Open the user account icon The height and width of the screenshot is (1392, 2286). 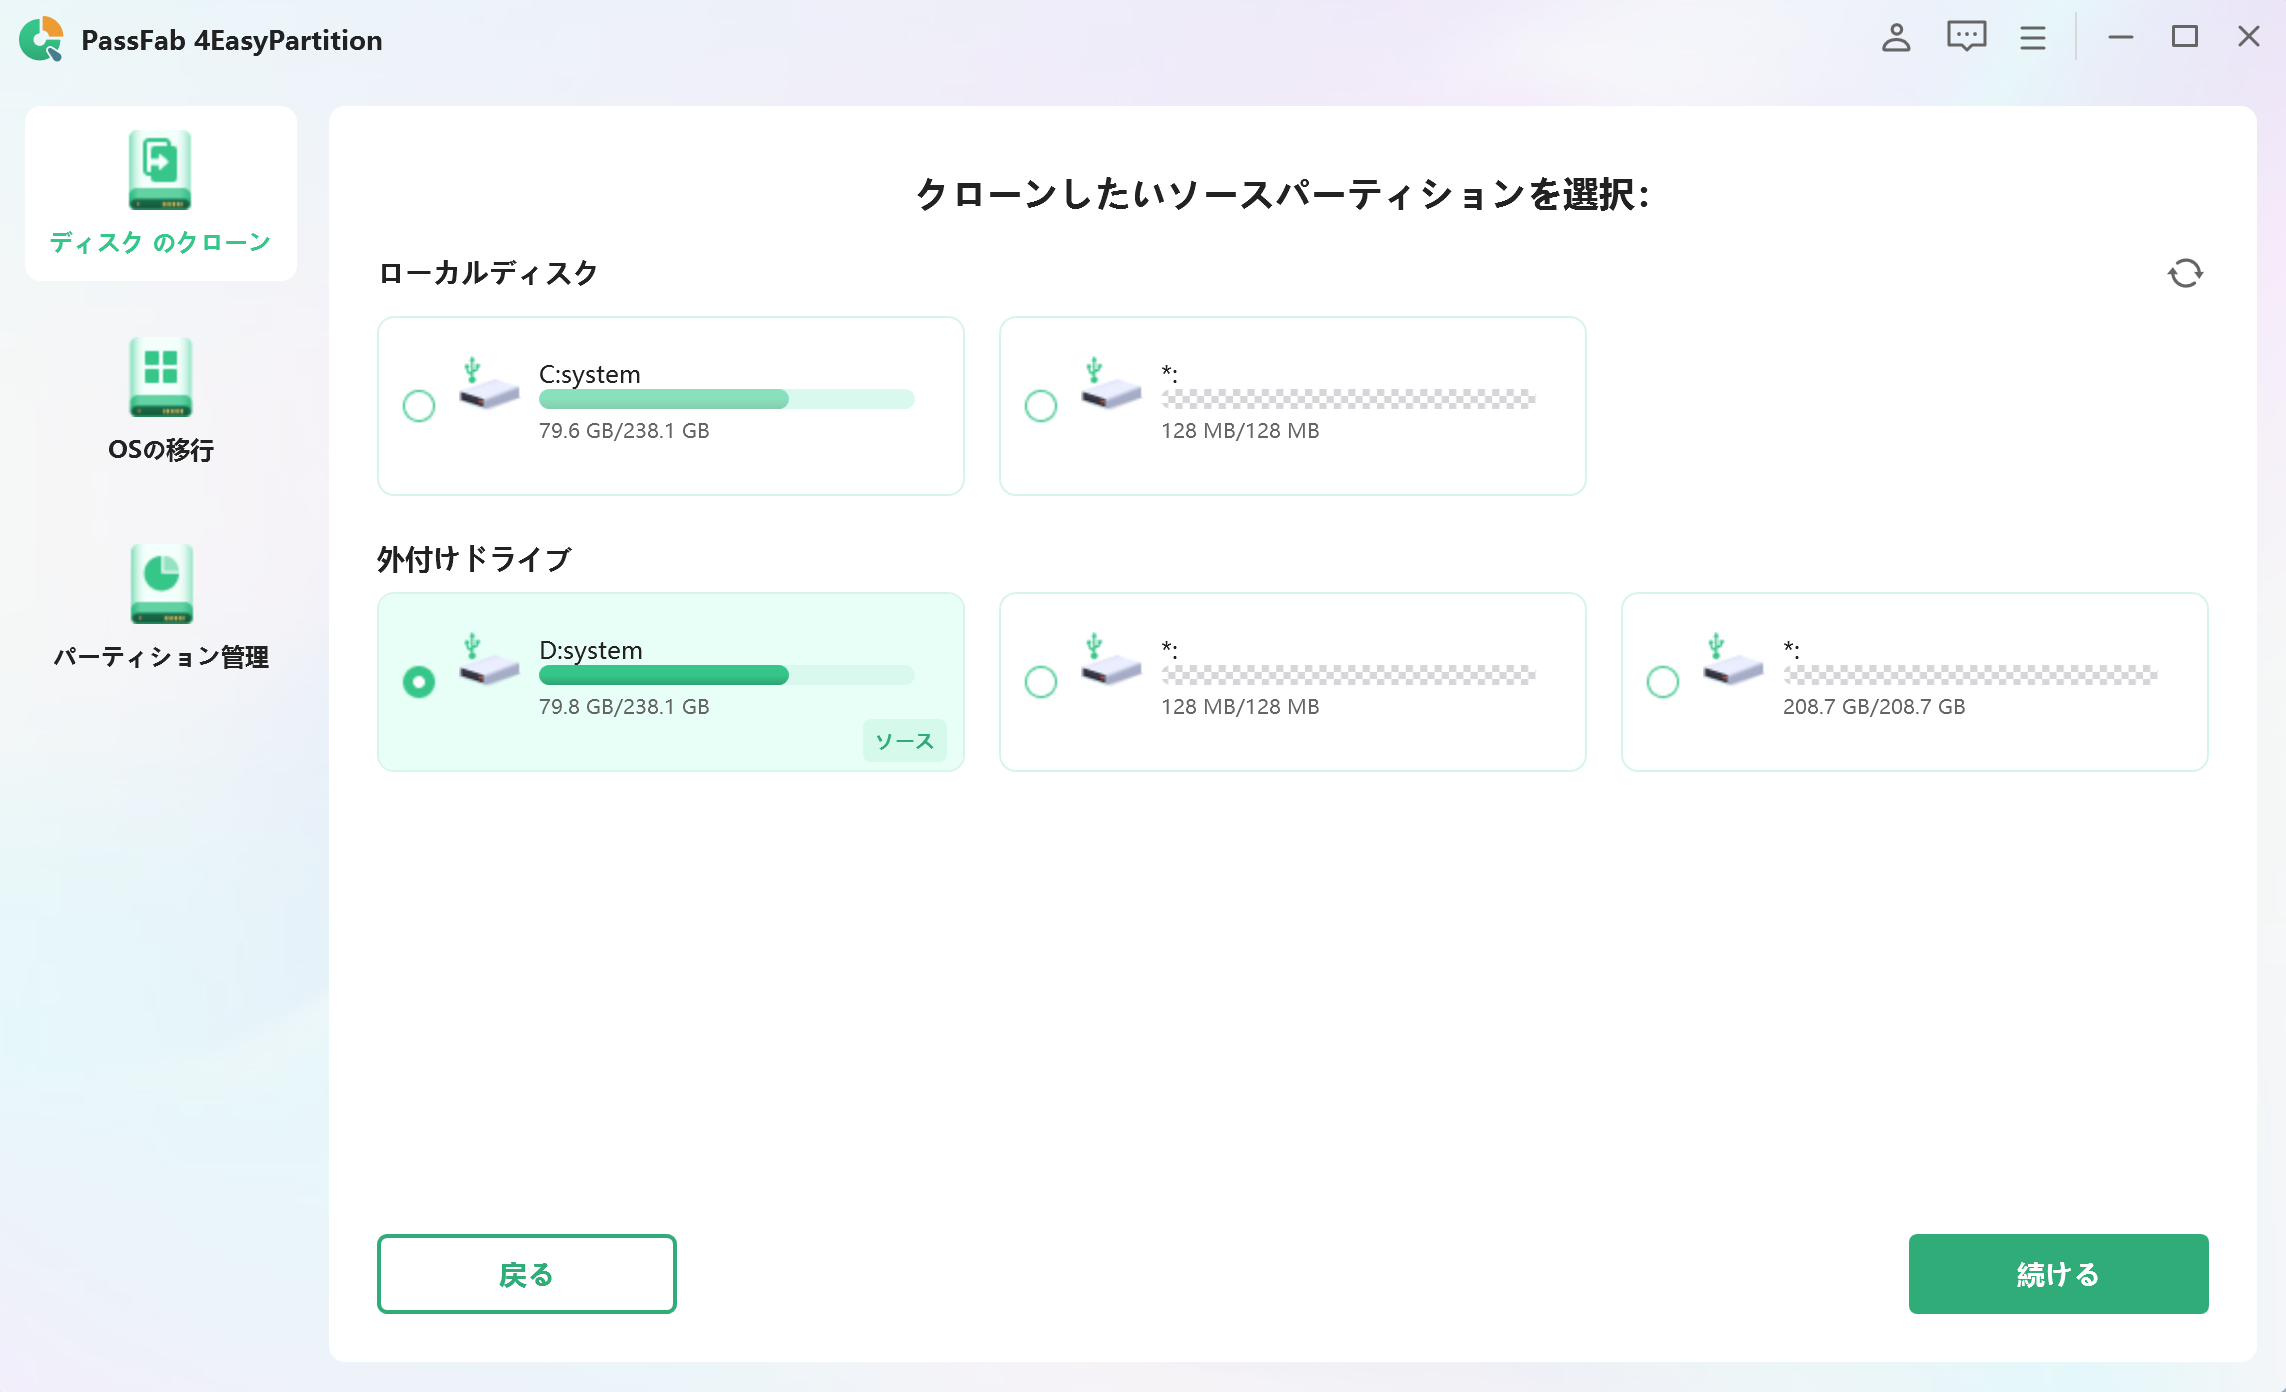coord(1895,38)
